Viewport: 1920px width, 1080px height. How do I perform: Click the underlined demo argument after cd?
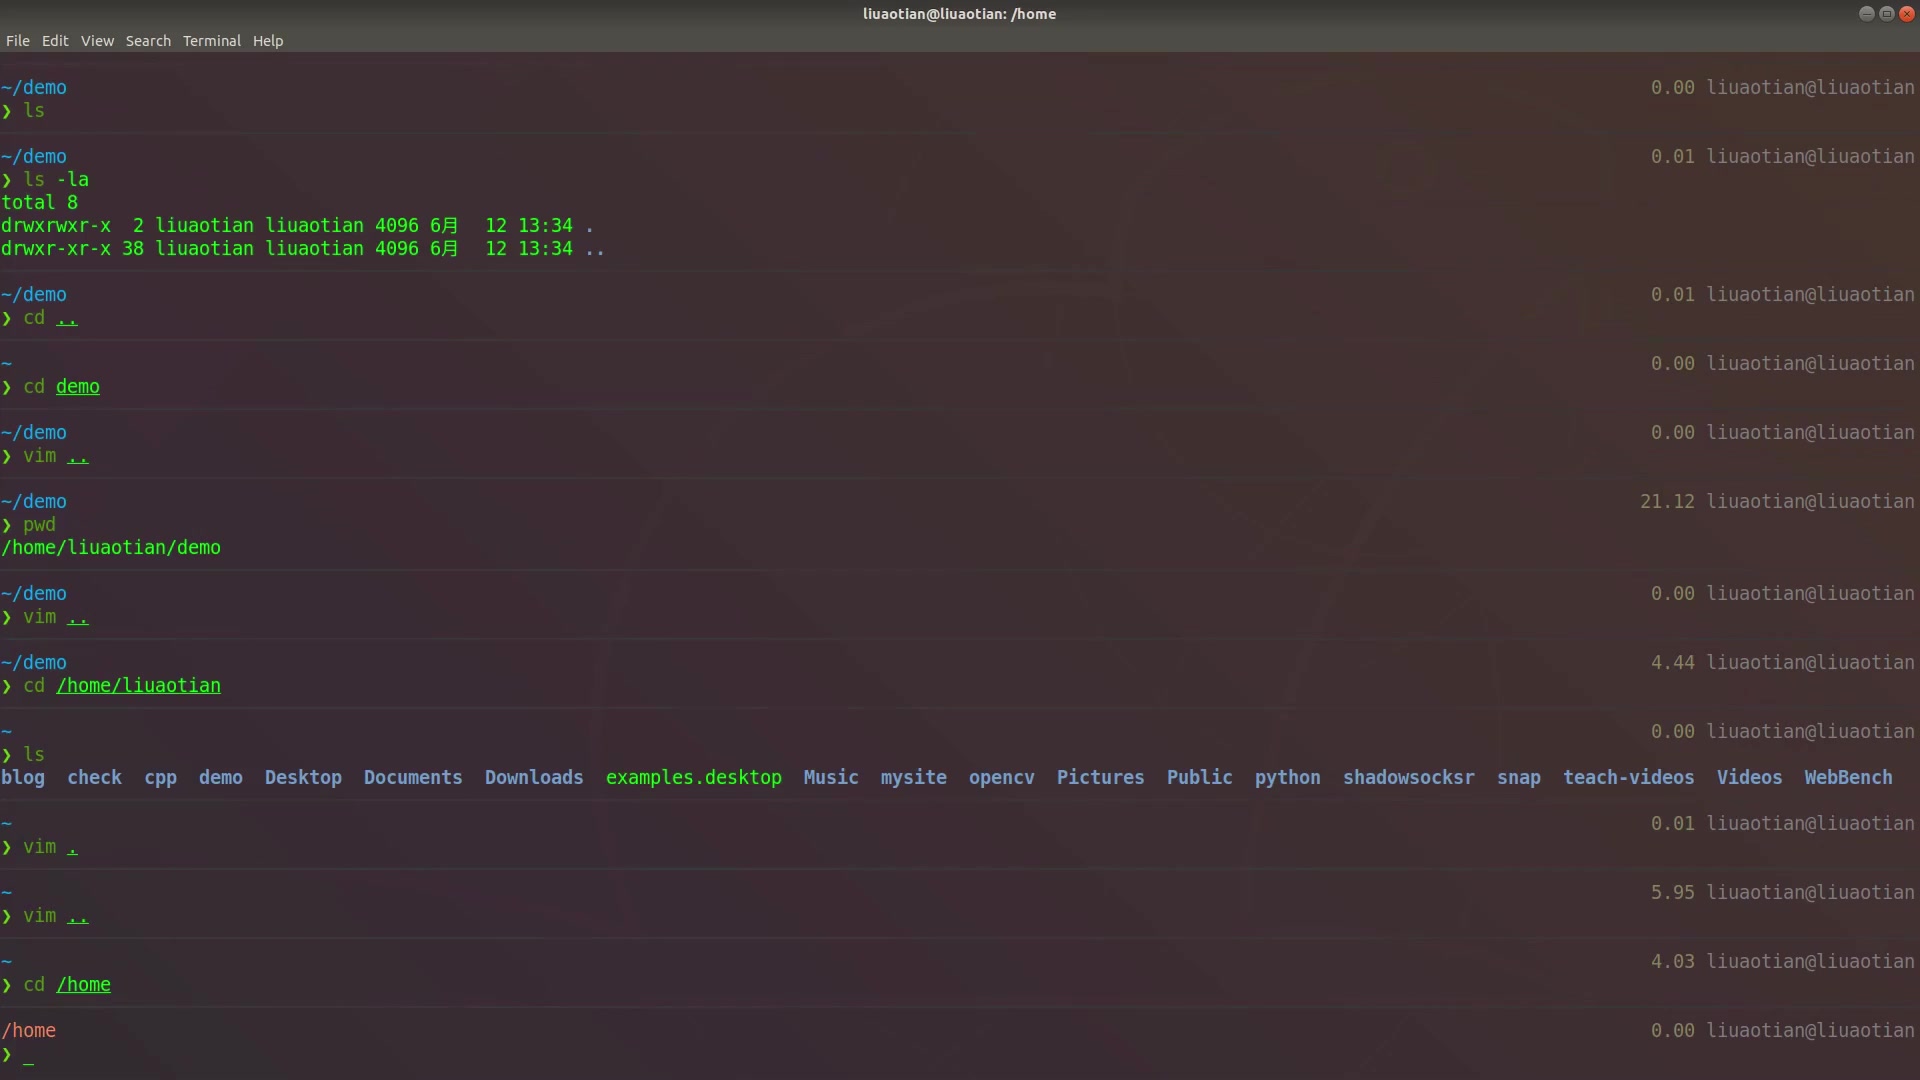click(77, 386)
